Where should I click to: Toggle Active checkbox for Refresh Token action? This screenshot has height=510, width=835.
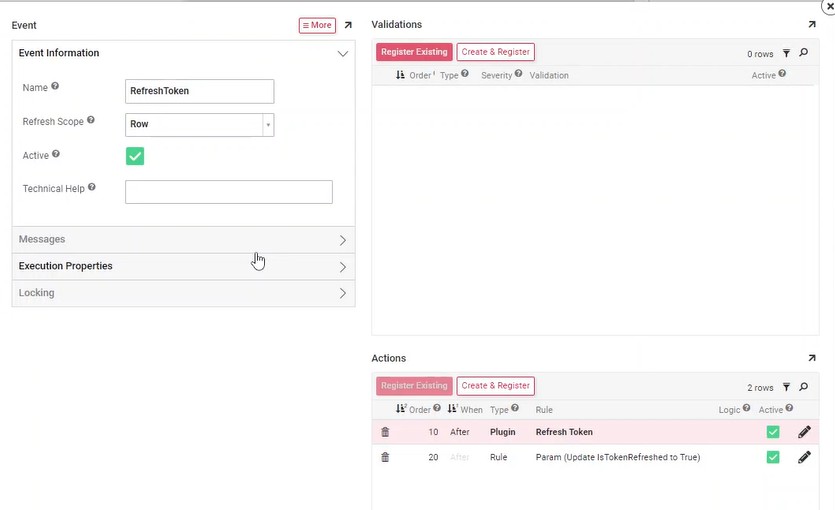[x=772, y=432]
